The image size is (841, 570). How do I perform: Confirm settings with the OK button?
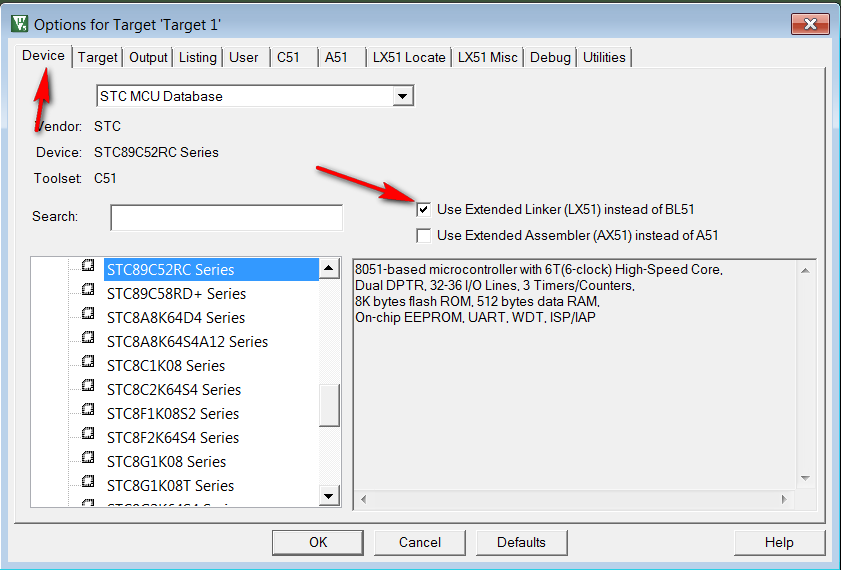pyautogui.click(x=318, y=543)
